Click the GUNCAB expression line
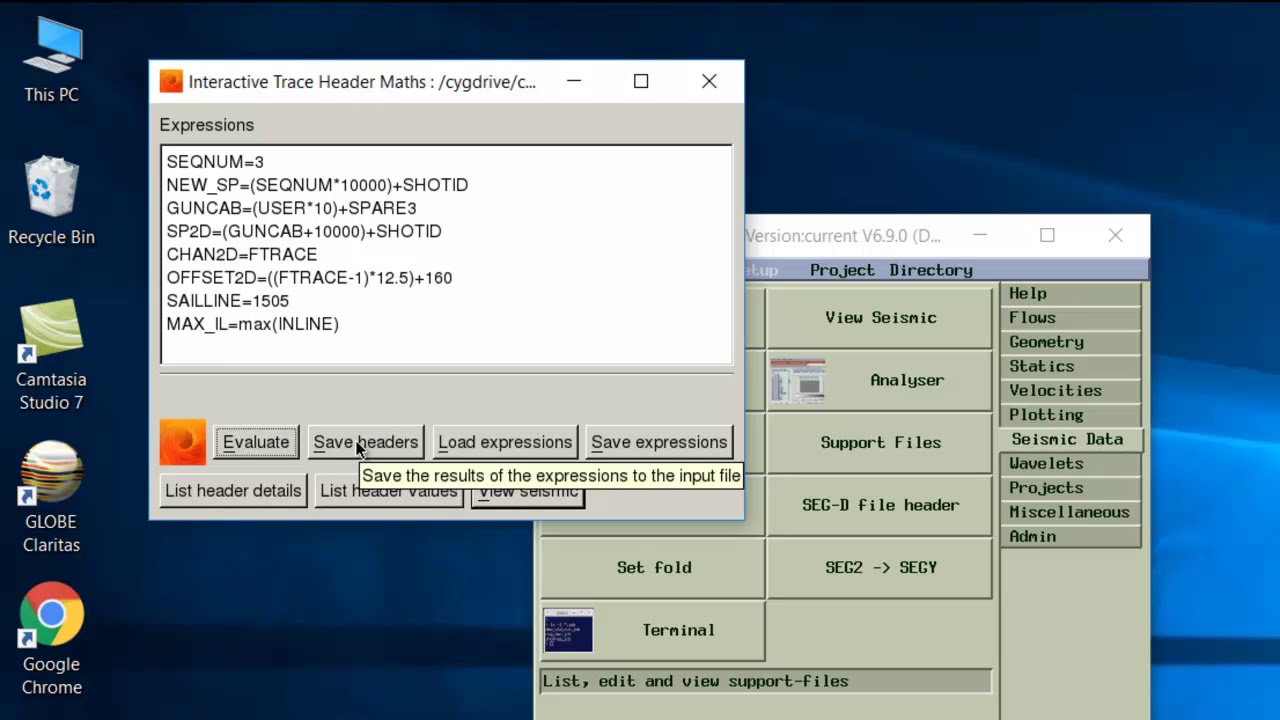This screenshot has width=1280, height=720. (291, 208)
